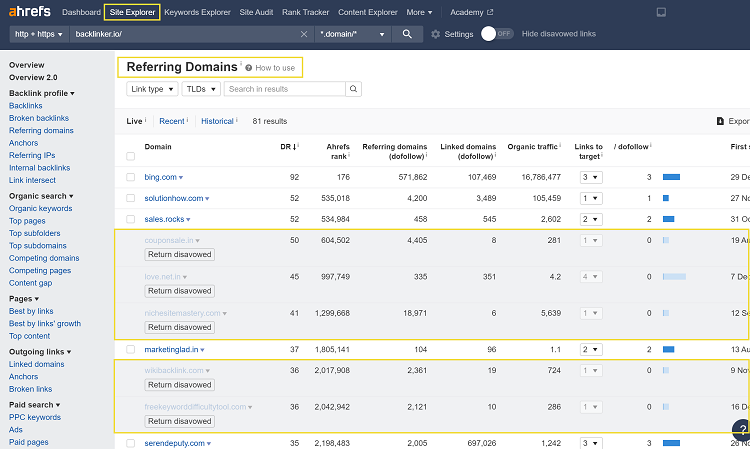Open the serendeputy.com domain link

click(x=175, y=443)
